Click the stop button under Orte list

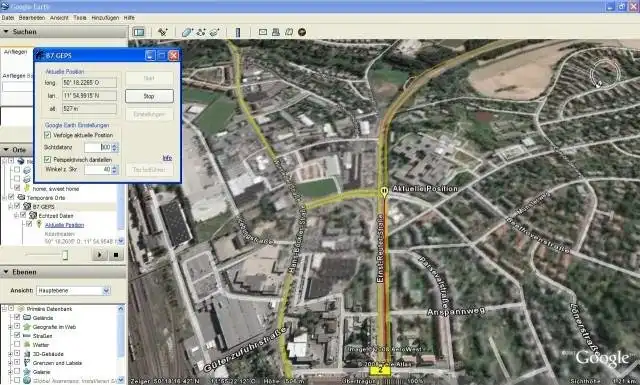[x=116, y=255]
